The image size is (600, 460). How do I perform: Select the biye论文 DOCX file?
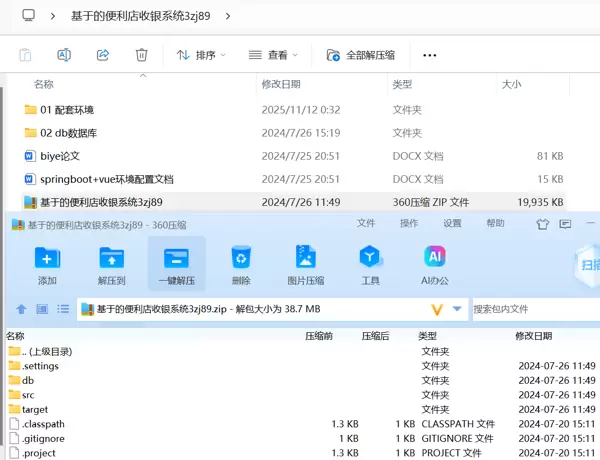tap(59, 156)
